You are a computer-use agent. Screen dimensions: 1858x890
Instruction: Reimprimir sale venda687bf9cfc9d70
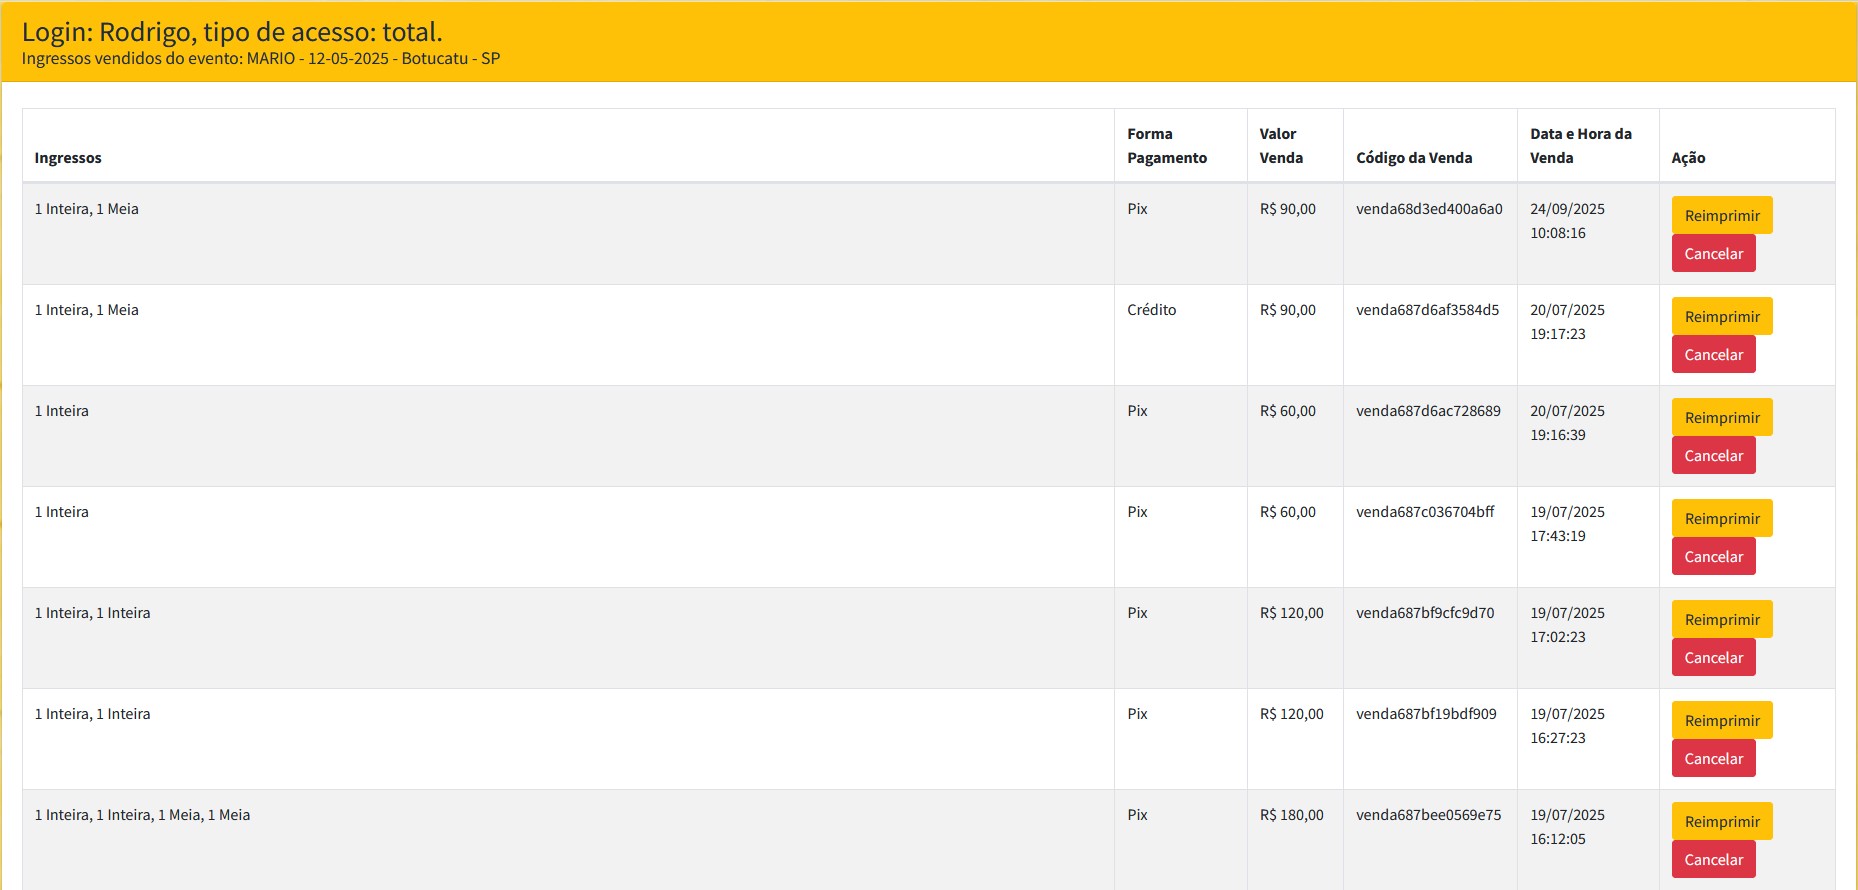(1721, 619)
